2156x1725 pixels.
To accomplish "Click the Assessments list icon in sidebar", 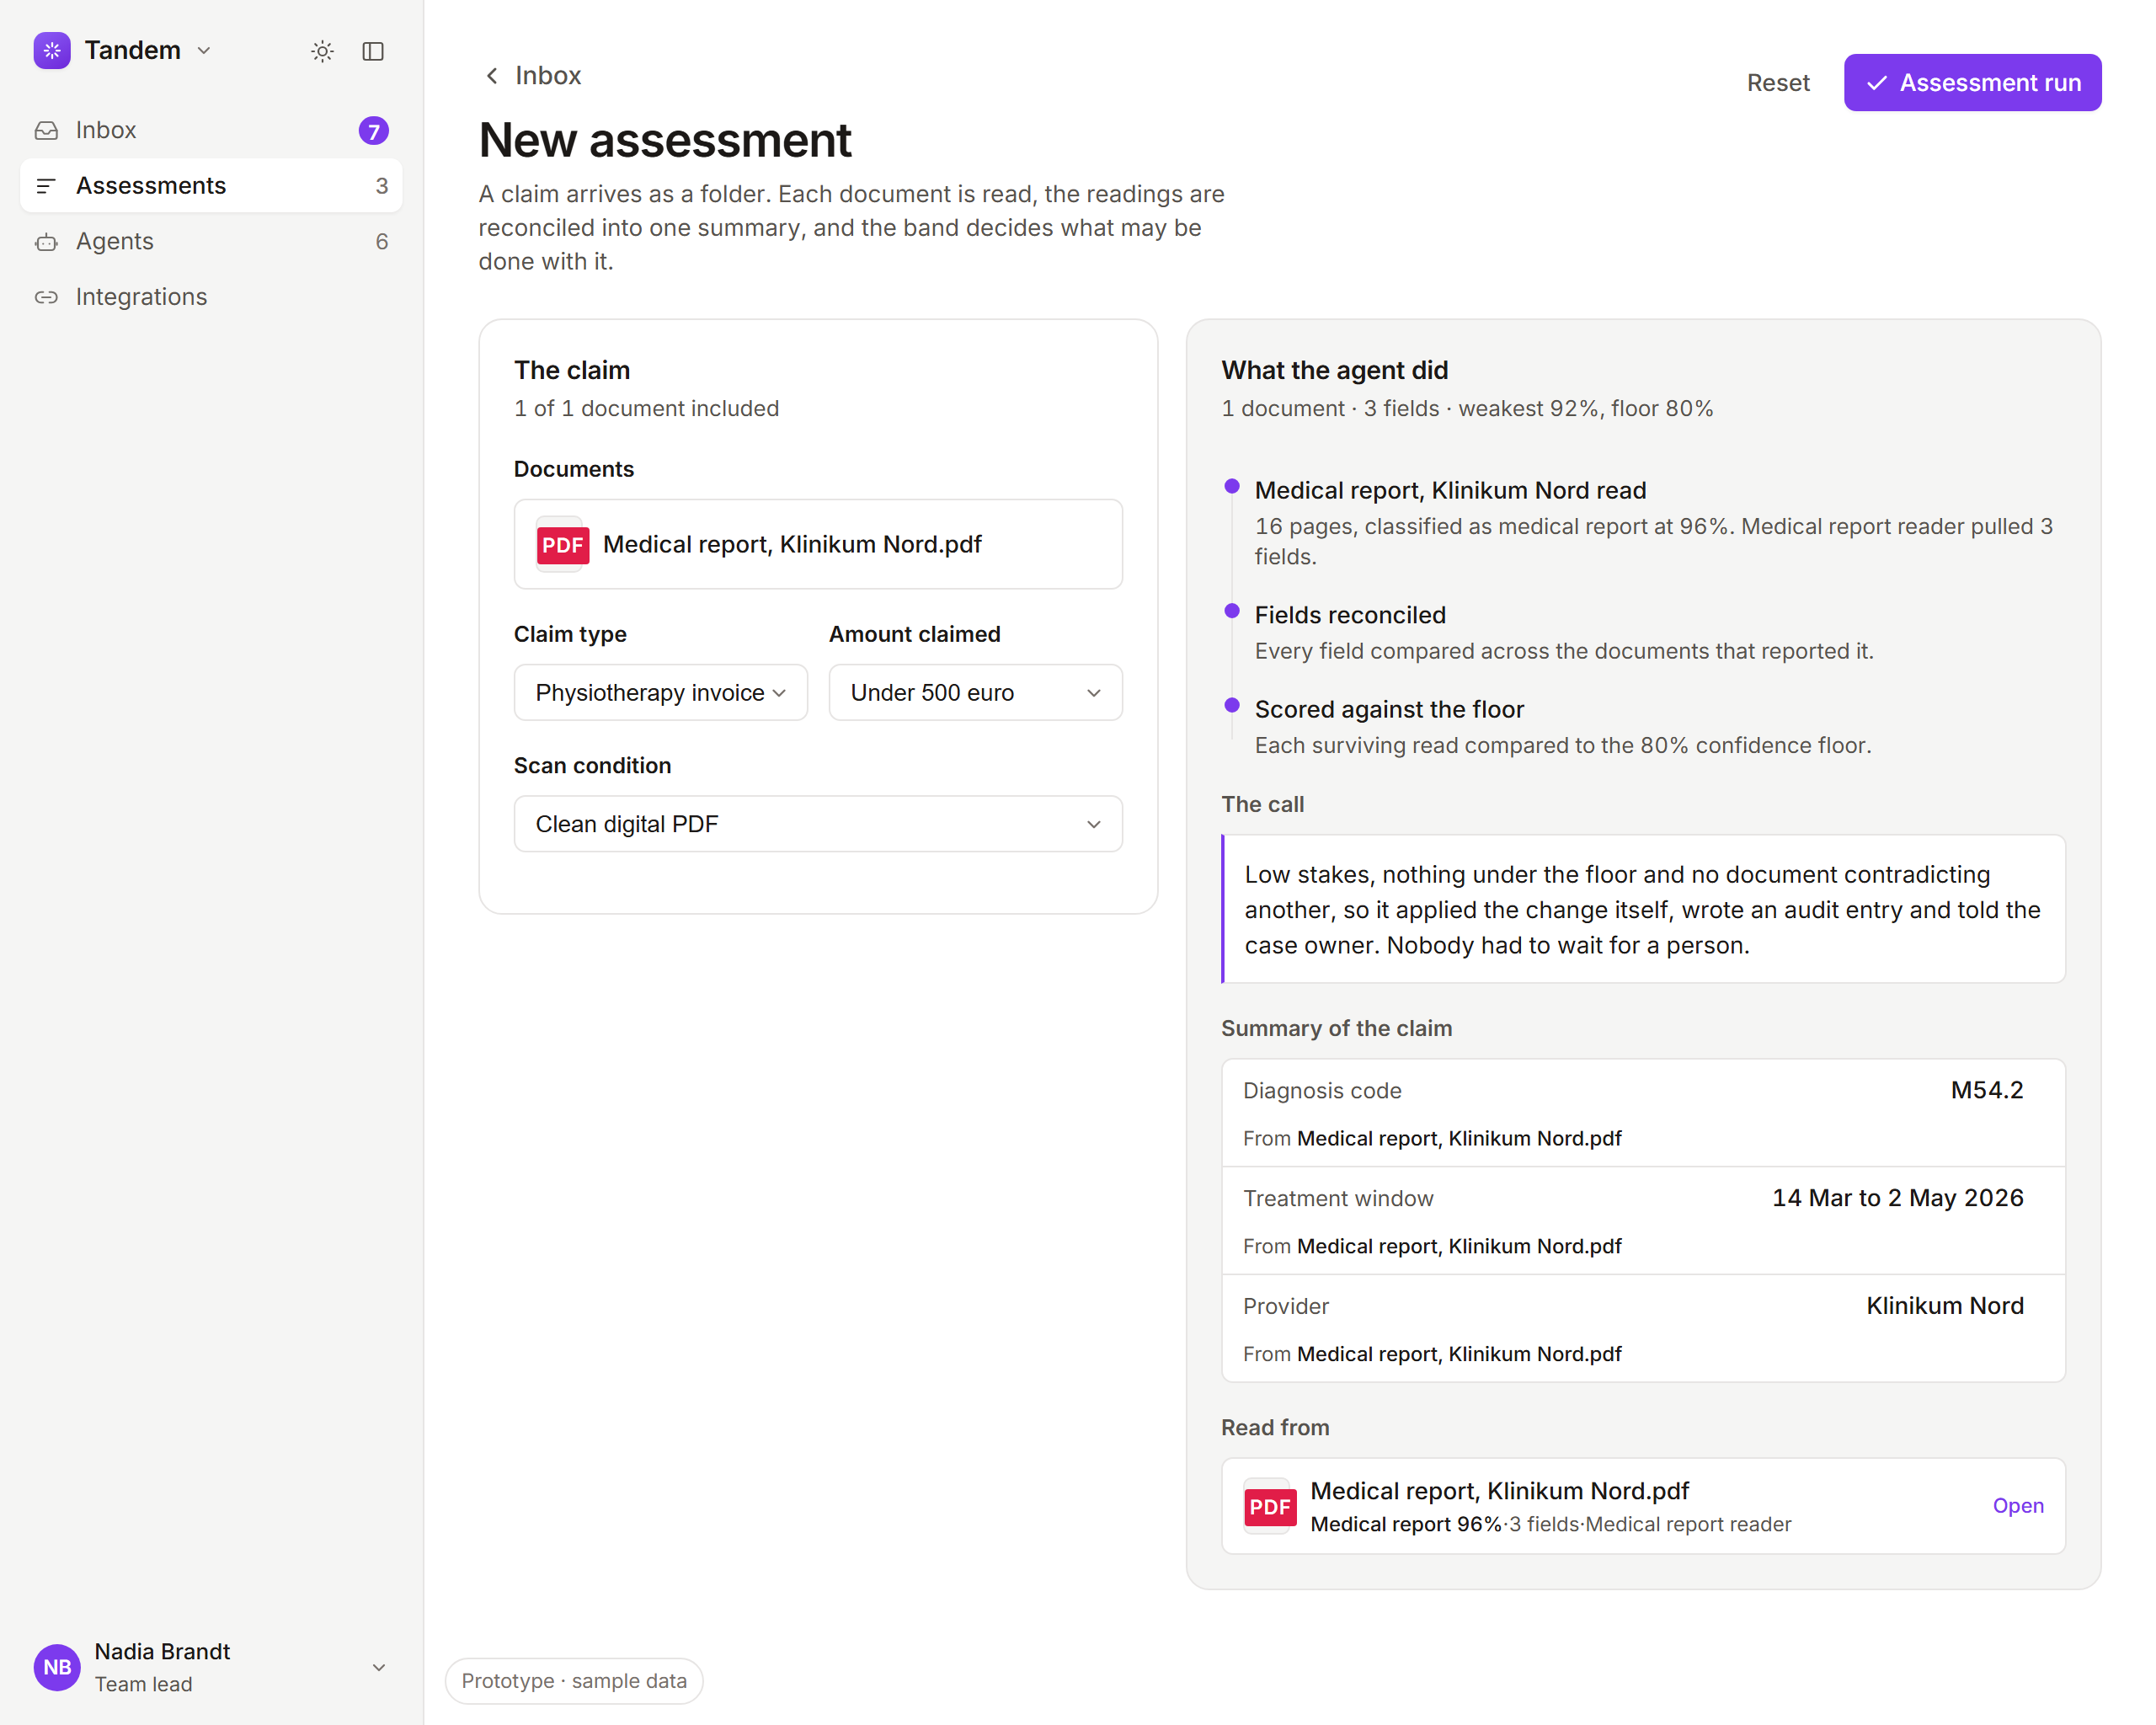I will point(46,186).
